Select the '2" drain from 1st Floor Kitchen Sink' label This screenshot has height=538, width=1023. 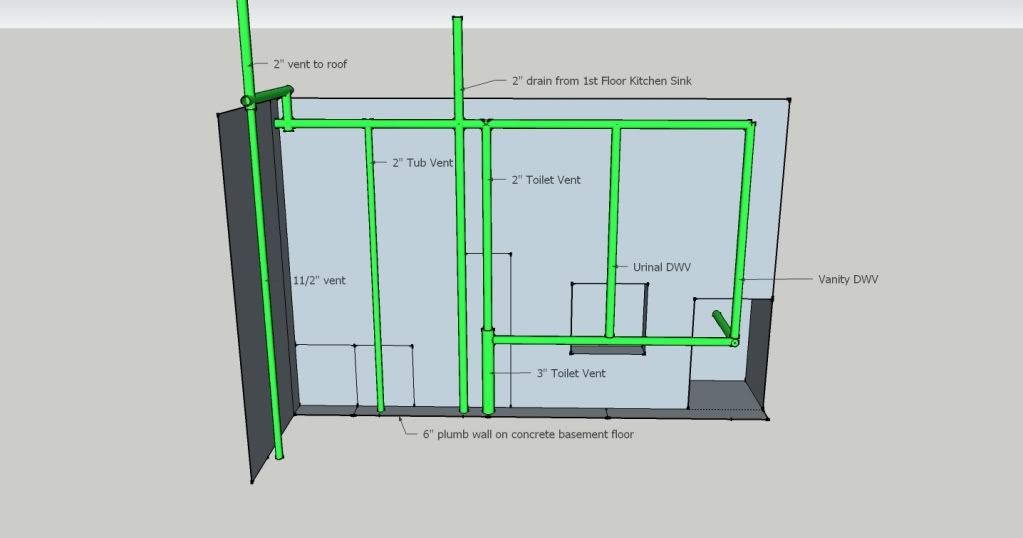point(602,81)
